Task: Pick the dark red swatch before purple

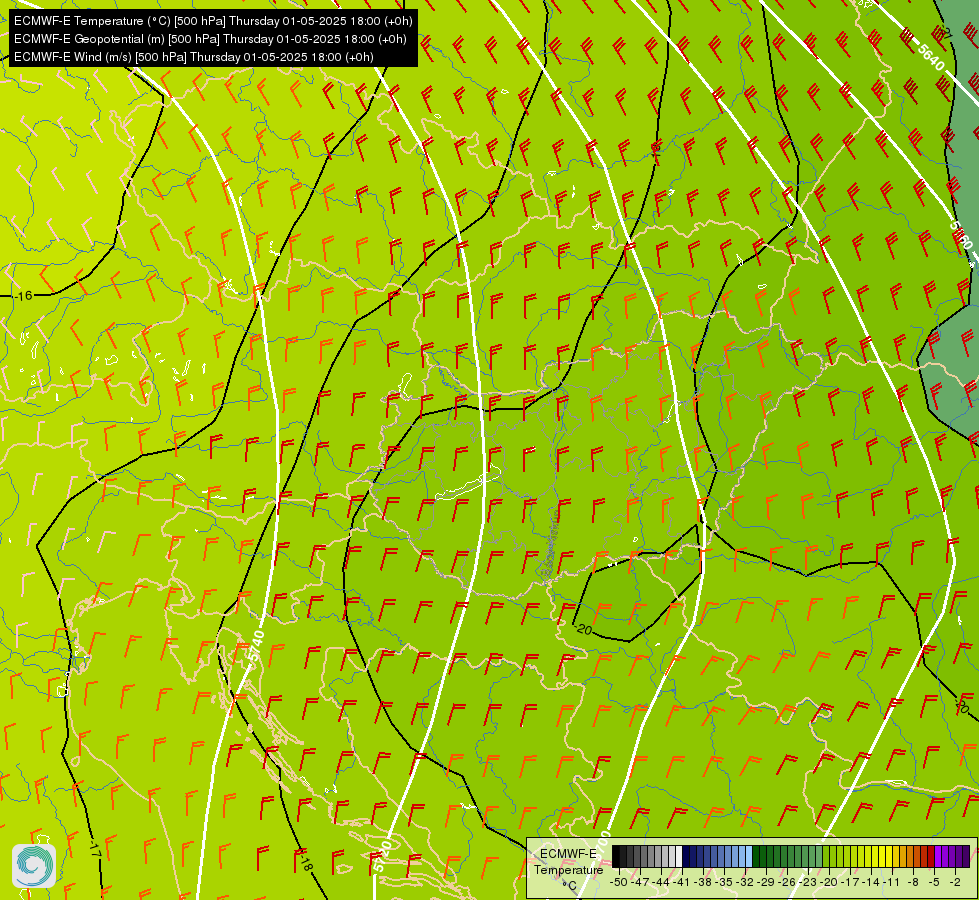Action: coord(931,856)
